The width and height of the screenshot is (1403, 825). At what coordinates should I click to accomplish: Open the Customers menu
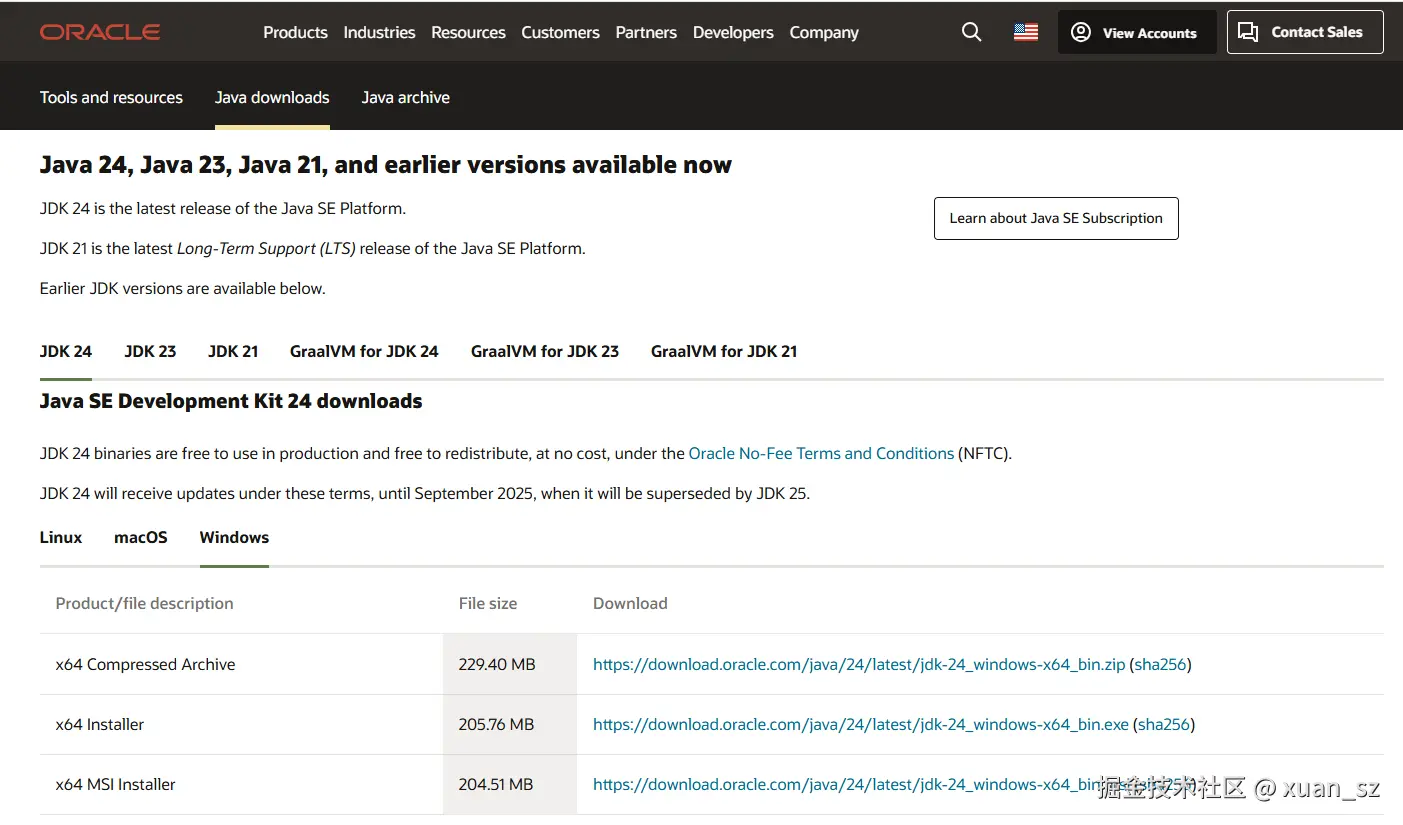(x=560, y=32)
